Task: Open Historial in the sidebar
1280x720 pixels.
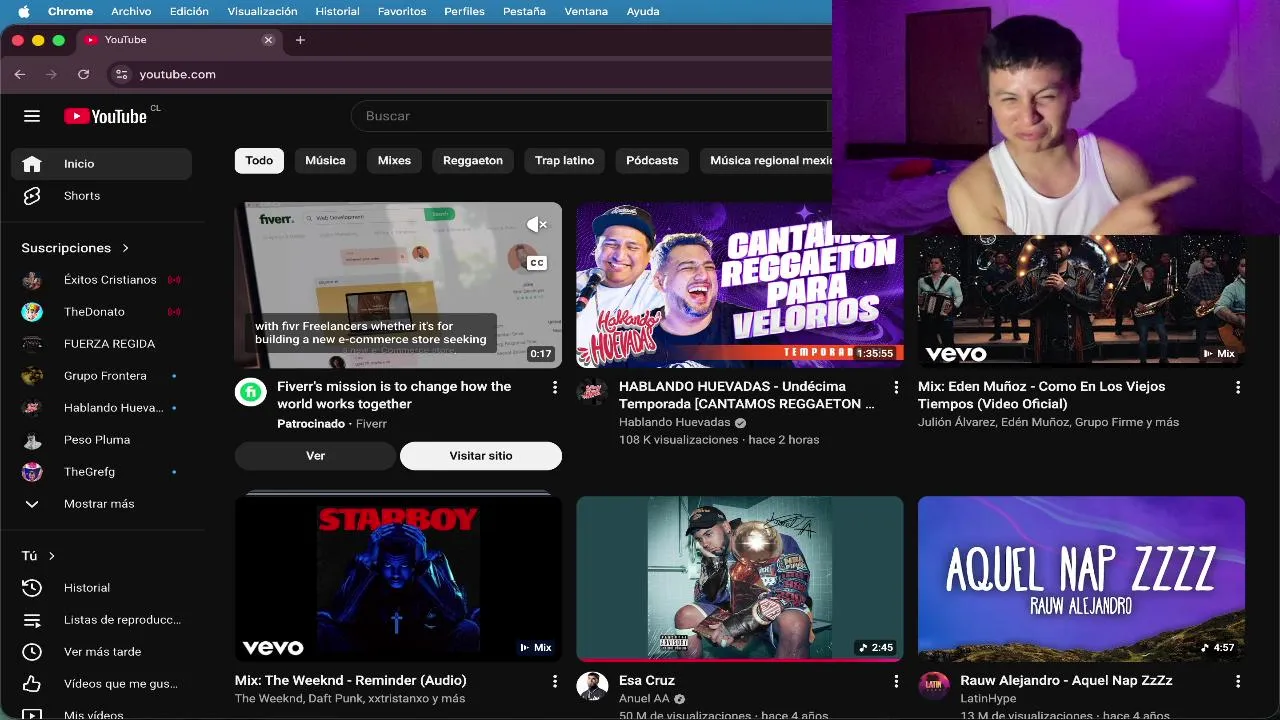Action: click(x=101, y=588)
